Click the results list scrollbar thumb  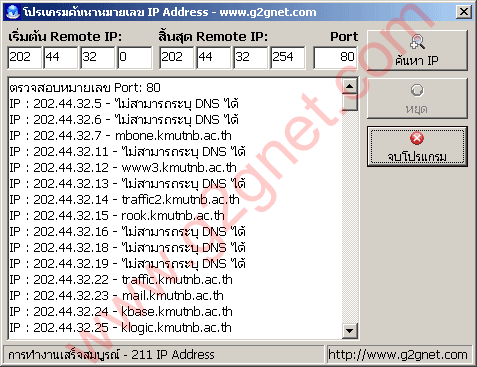350,102
